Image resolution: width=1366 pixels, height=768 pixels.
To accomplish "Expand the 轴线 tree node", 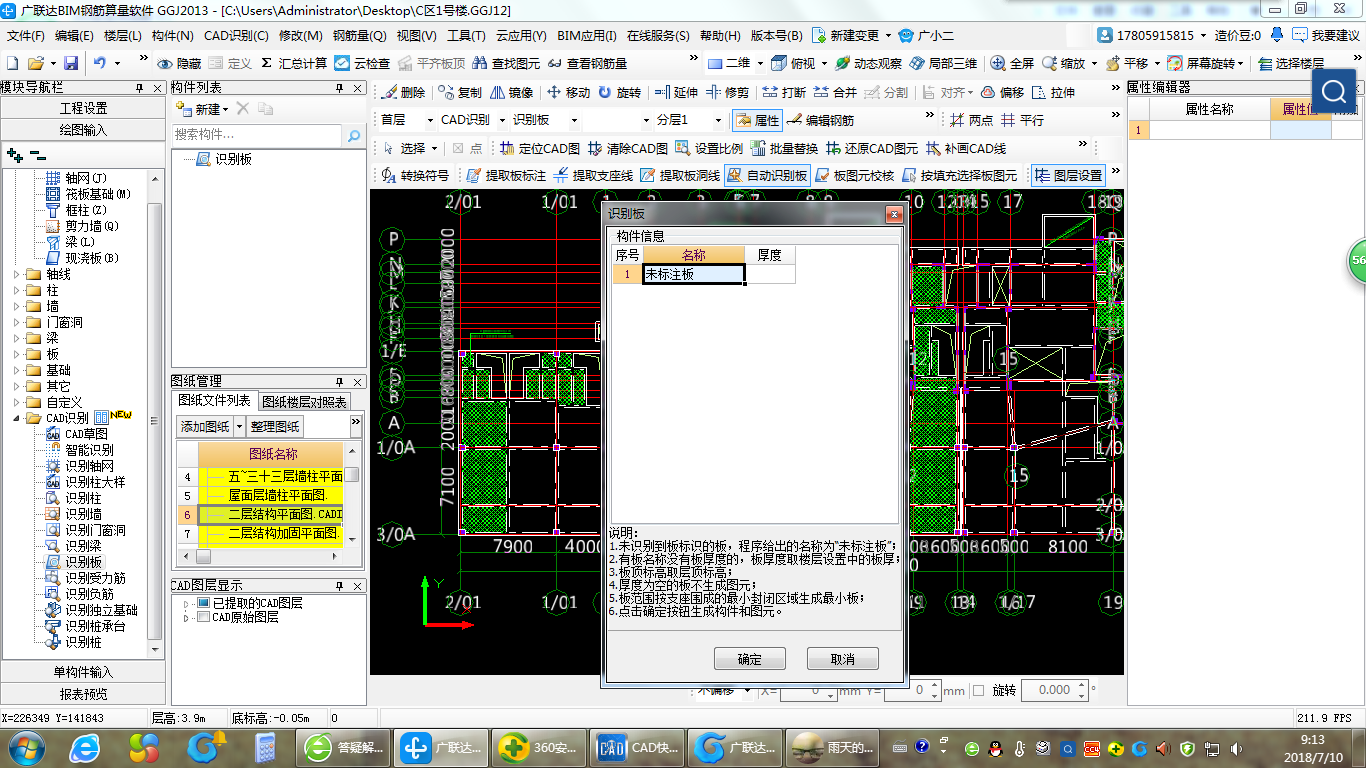I will tap(17, 274).
